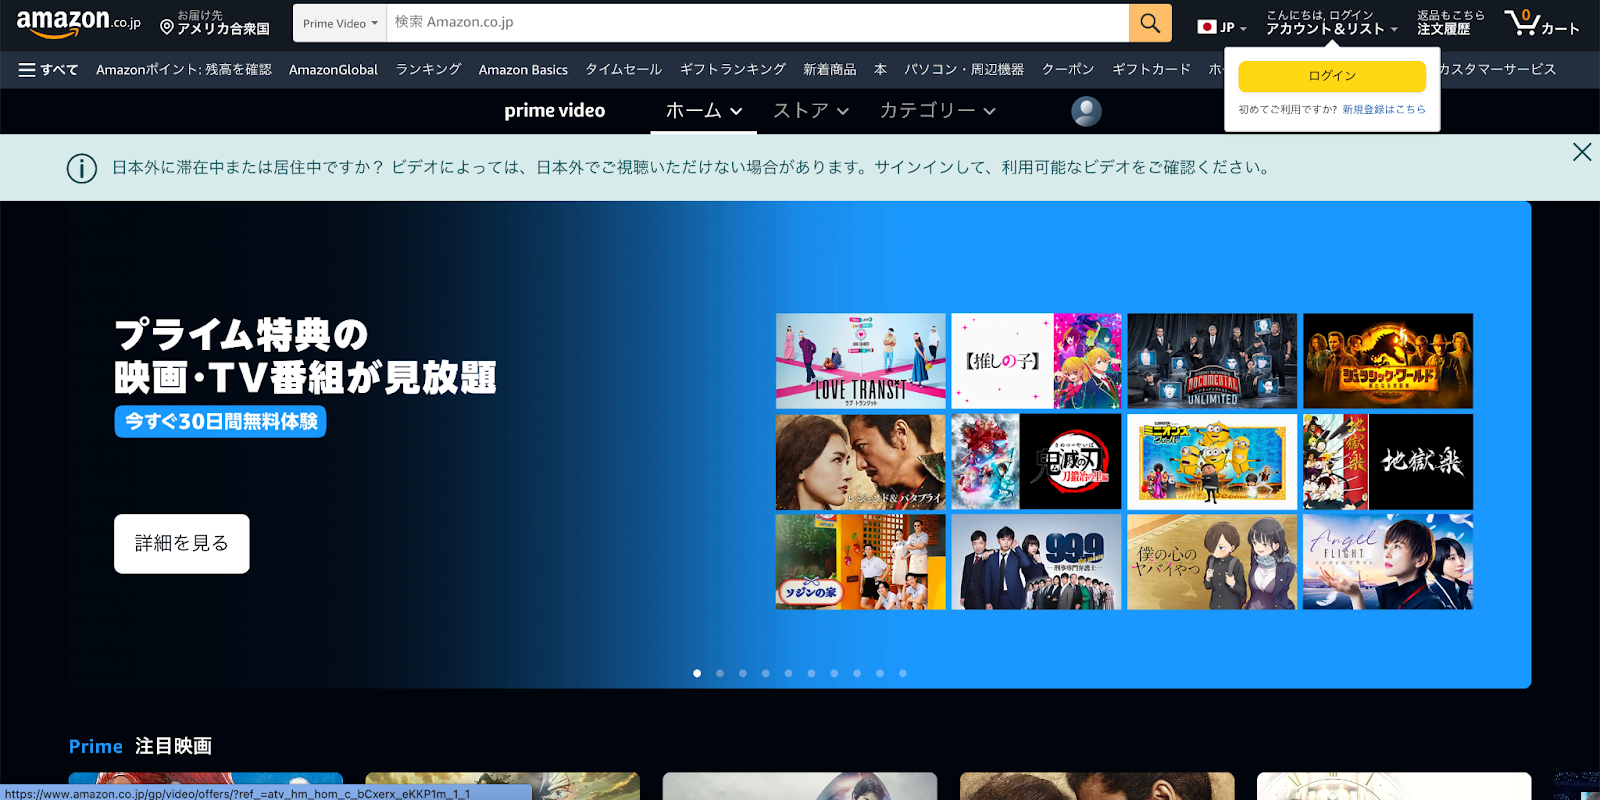The width and height of the screenshot is (1600, 800).
Task: Open タイムセール in the nav bar
Action: [x=623, y=70]
